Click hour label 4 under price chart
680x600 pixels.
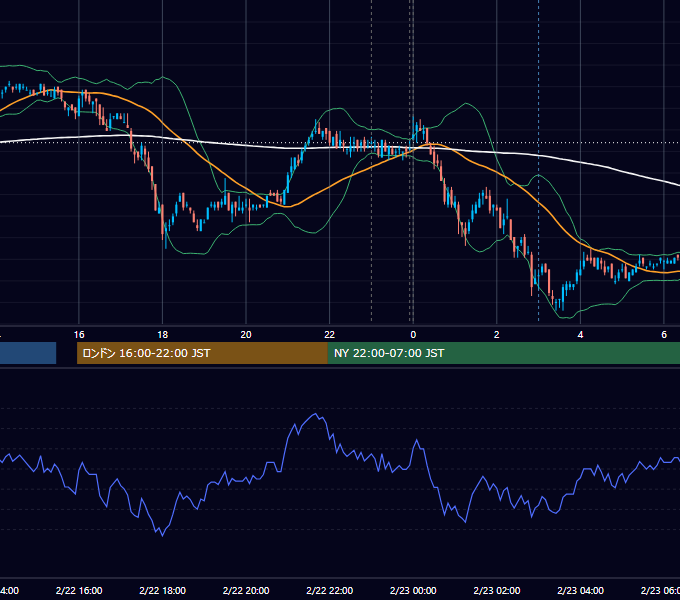click(x=580, y=335)
